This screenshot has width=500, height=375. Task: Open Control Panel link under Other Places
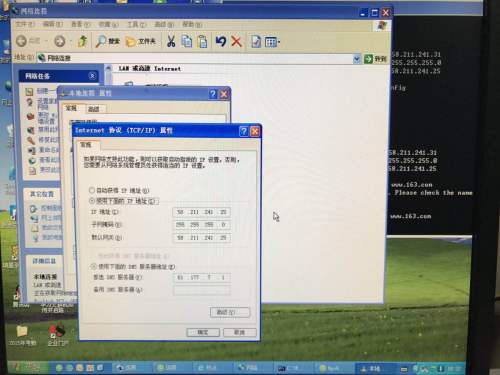pos(51,208)
